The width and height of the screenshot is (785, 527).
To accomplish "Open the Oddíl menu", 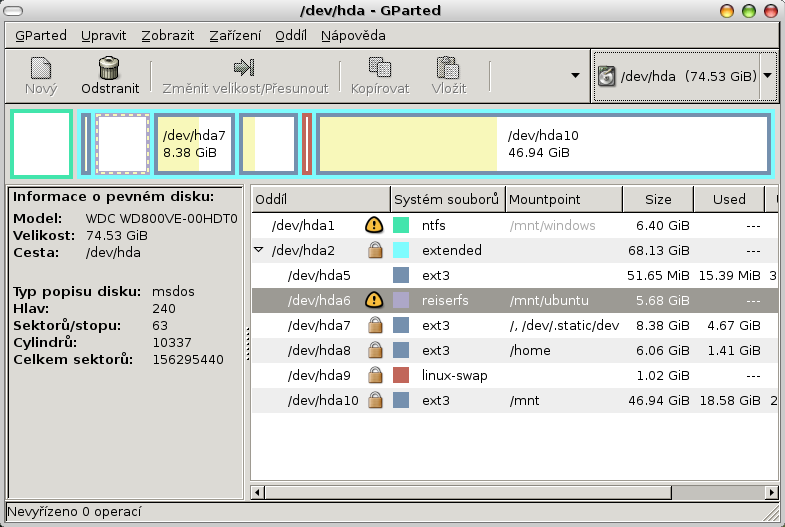I will [291, 36].
